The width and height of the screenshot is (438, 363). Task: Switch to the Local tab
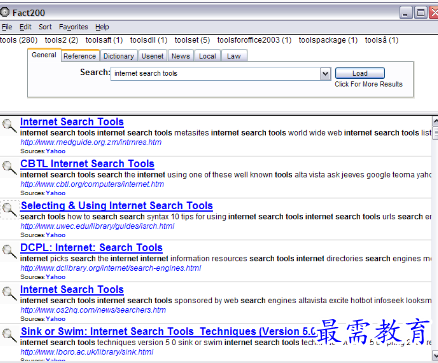[x=207, y=56]
